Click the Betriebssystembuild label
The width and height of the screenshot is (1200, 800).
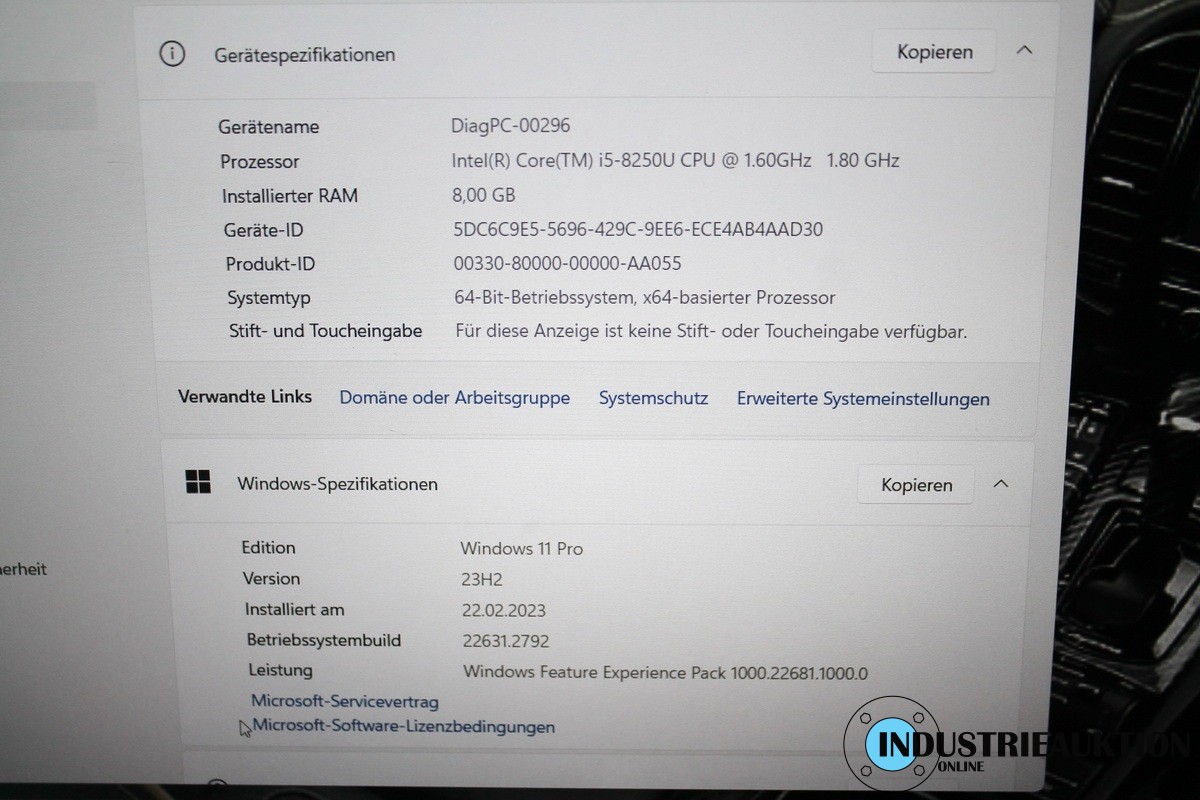click(x=324, y=640)
